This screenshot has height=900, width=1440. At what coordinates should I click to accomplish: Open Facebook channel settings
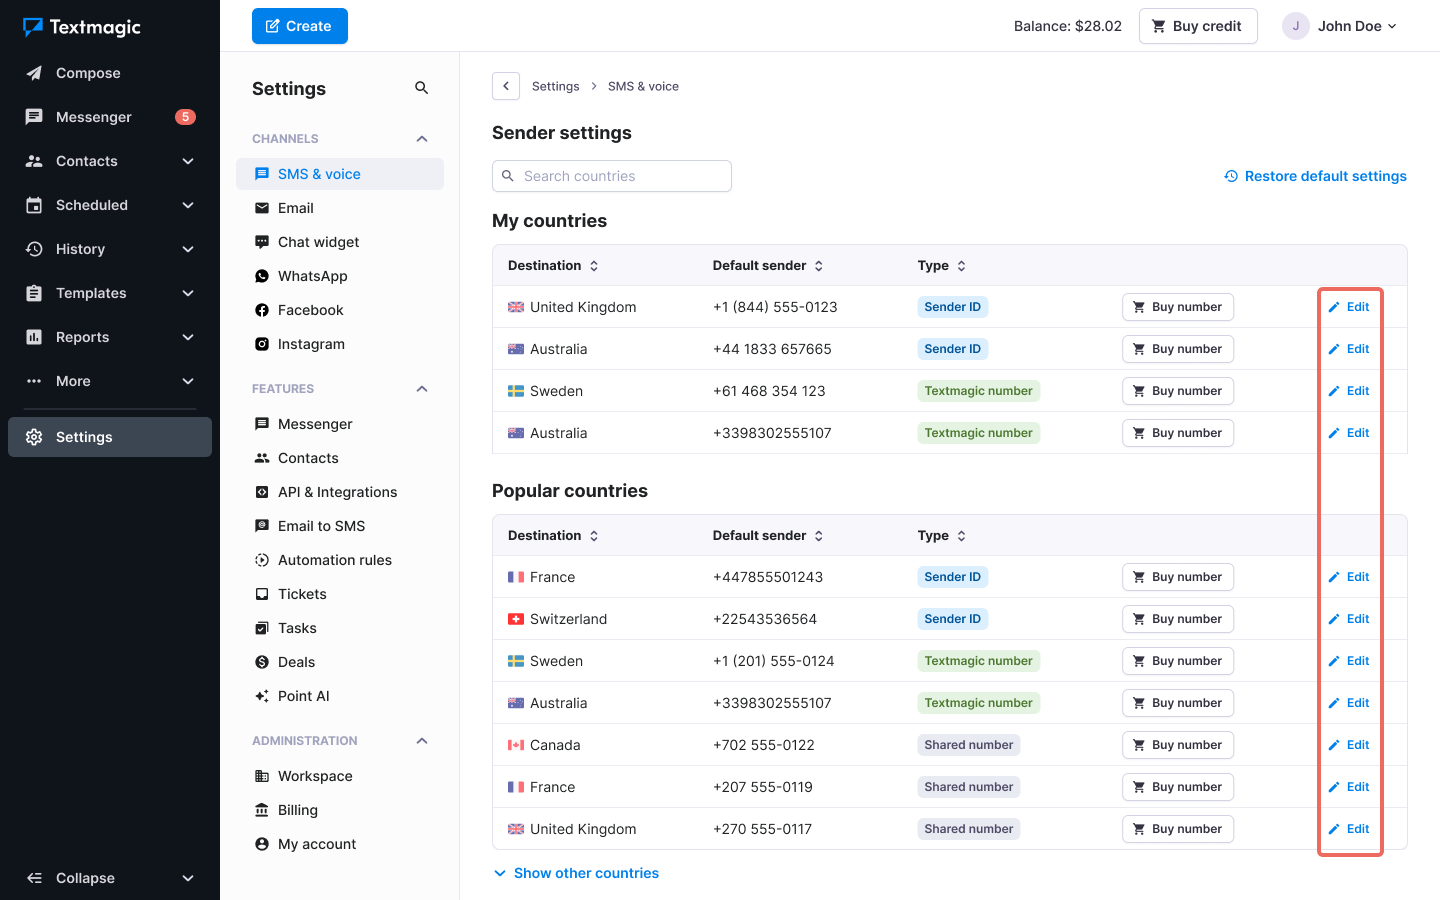point(310,310)
